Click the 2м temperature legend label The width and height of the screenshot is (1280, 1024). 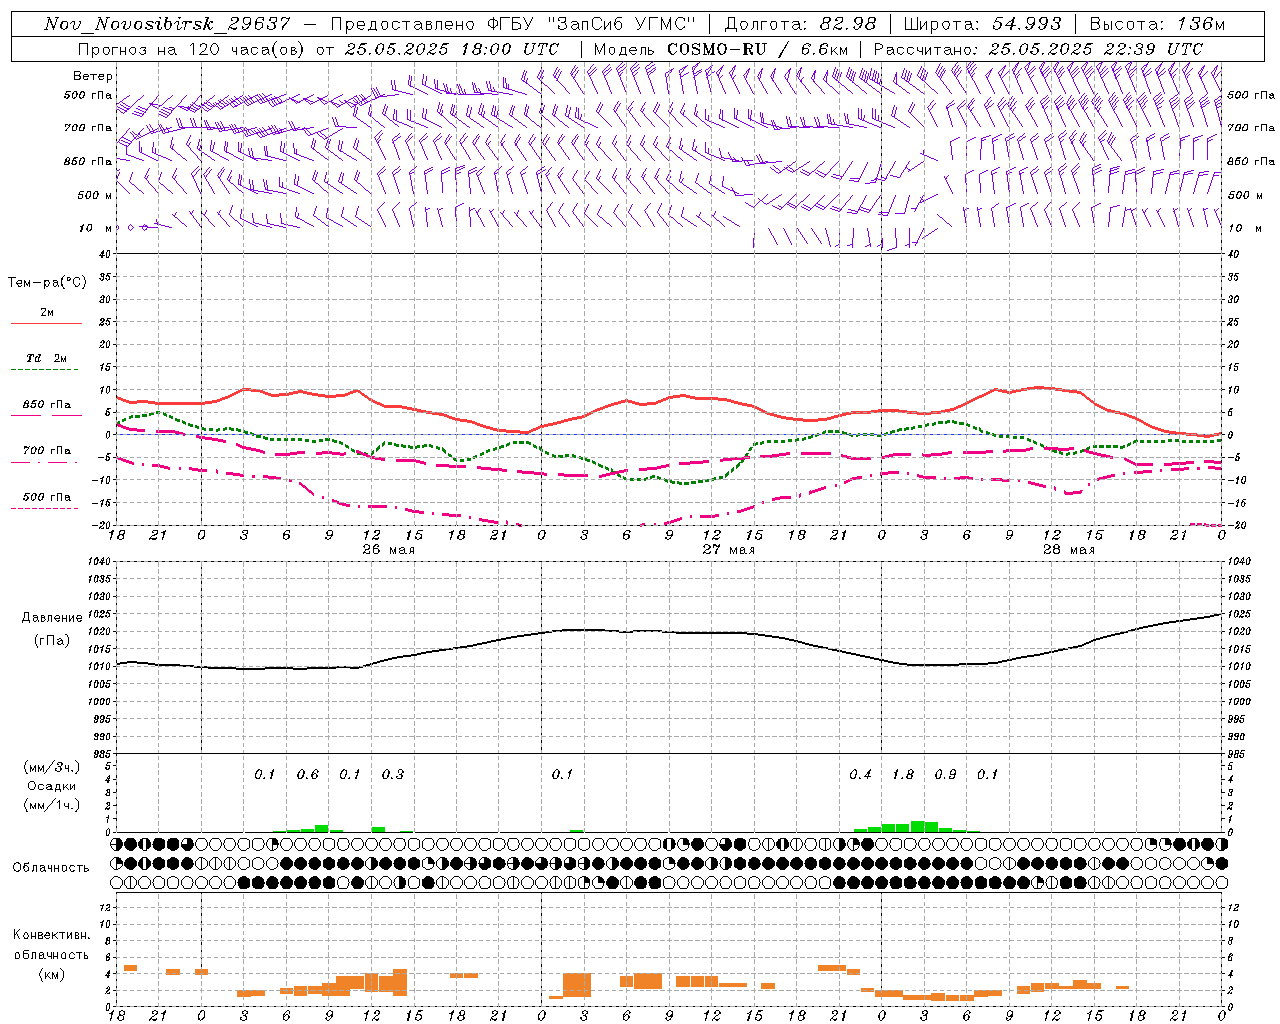pos(47,313)
